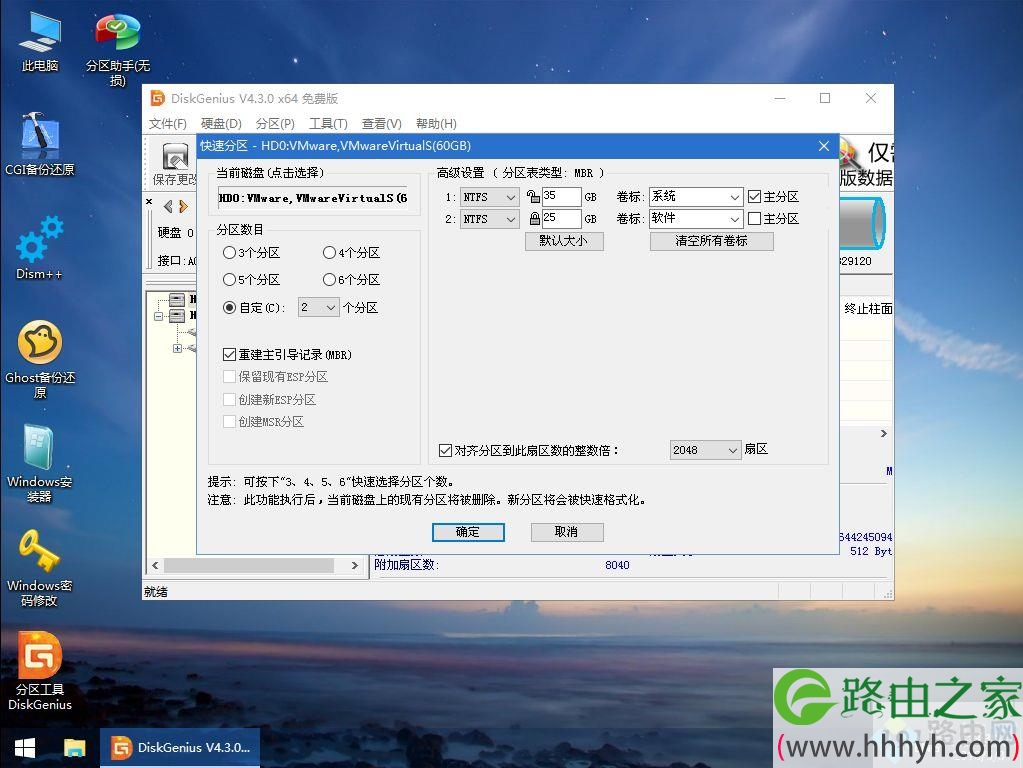Open File Explorer from the taskbar
The image size is (1023, 768).
click(x=74, y=748)
